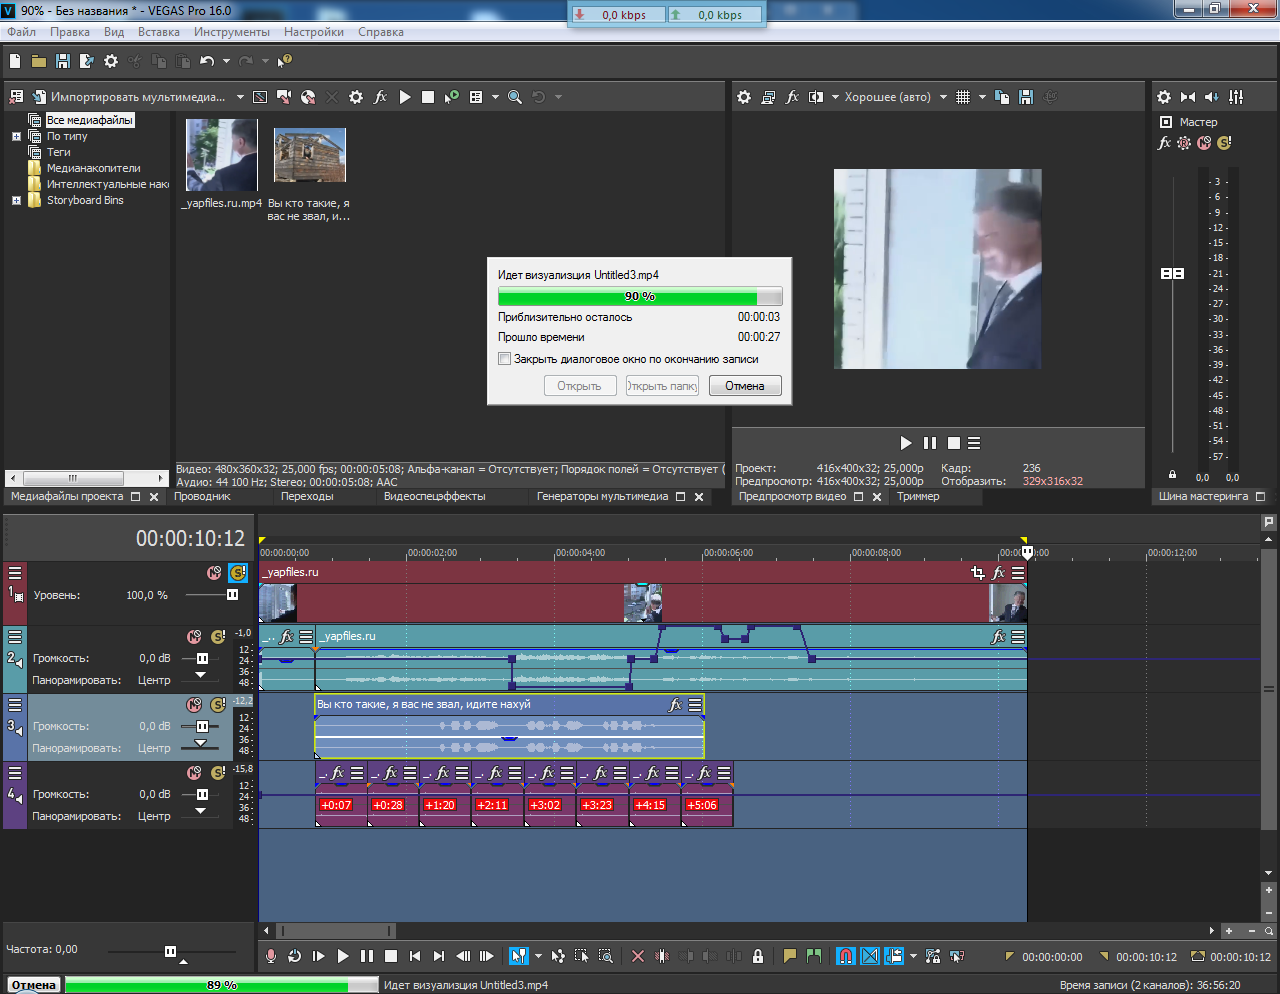Click the Undo arrow icon in main toolbar
Screen dimensions: 1280x994
click(x=207, y=61)
